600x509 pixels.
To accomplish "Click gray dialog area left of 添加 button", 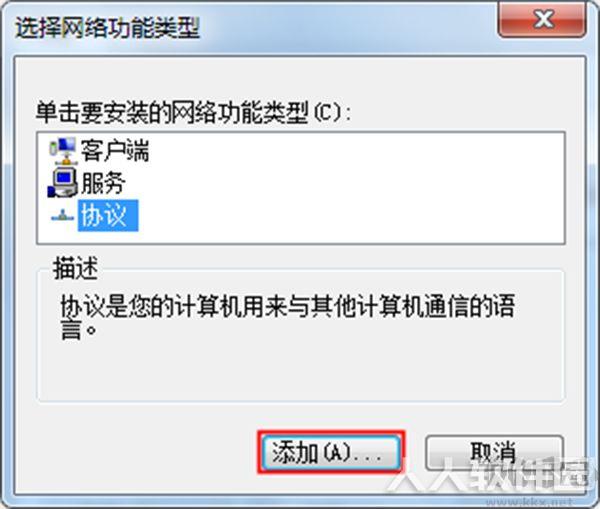I will click(145, 452).
